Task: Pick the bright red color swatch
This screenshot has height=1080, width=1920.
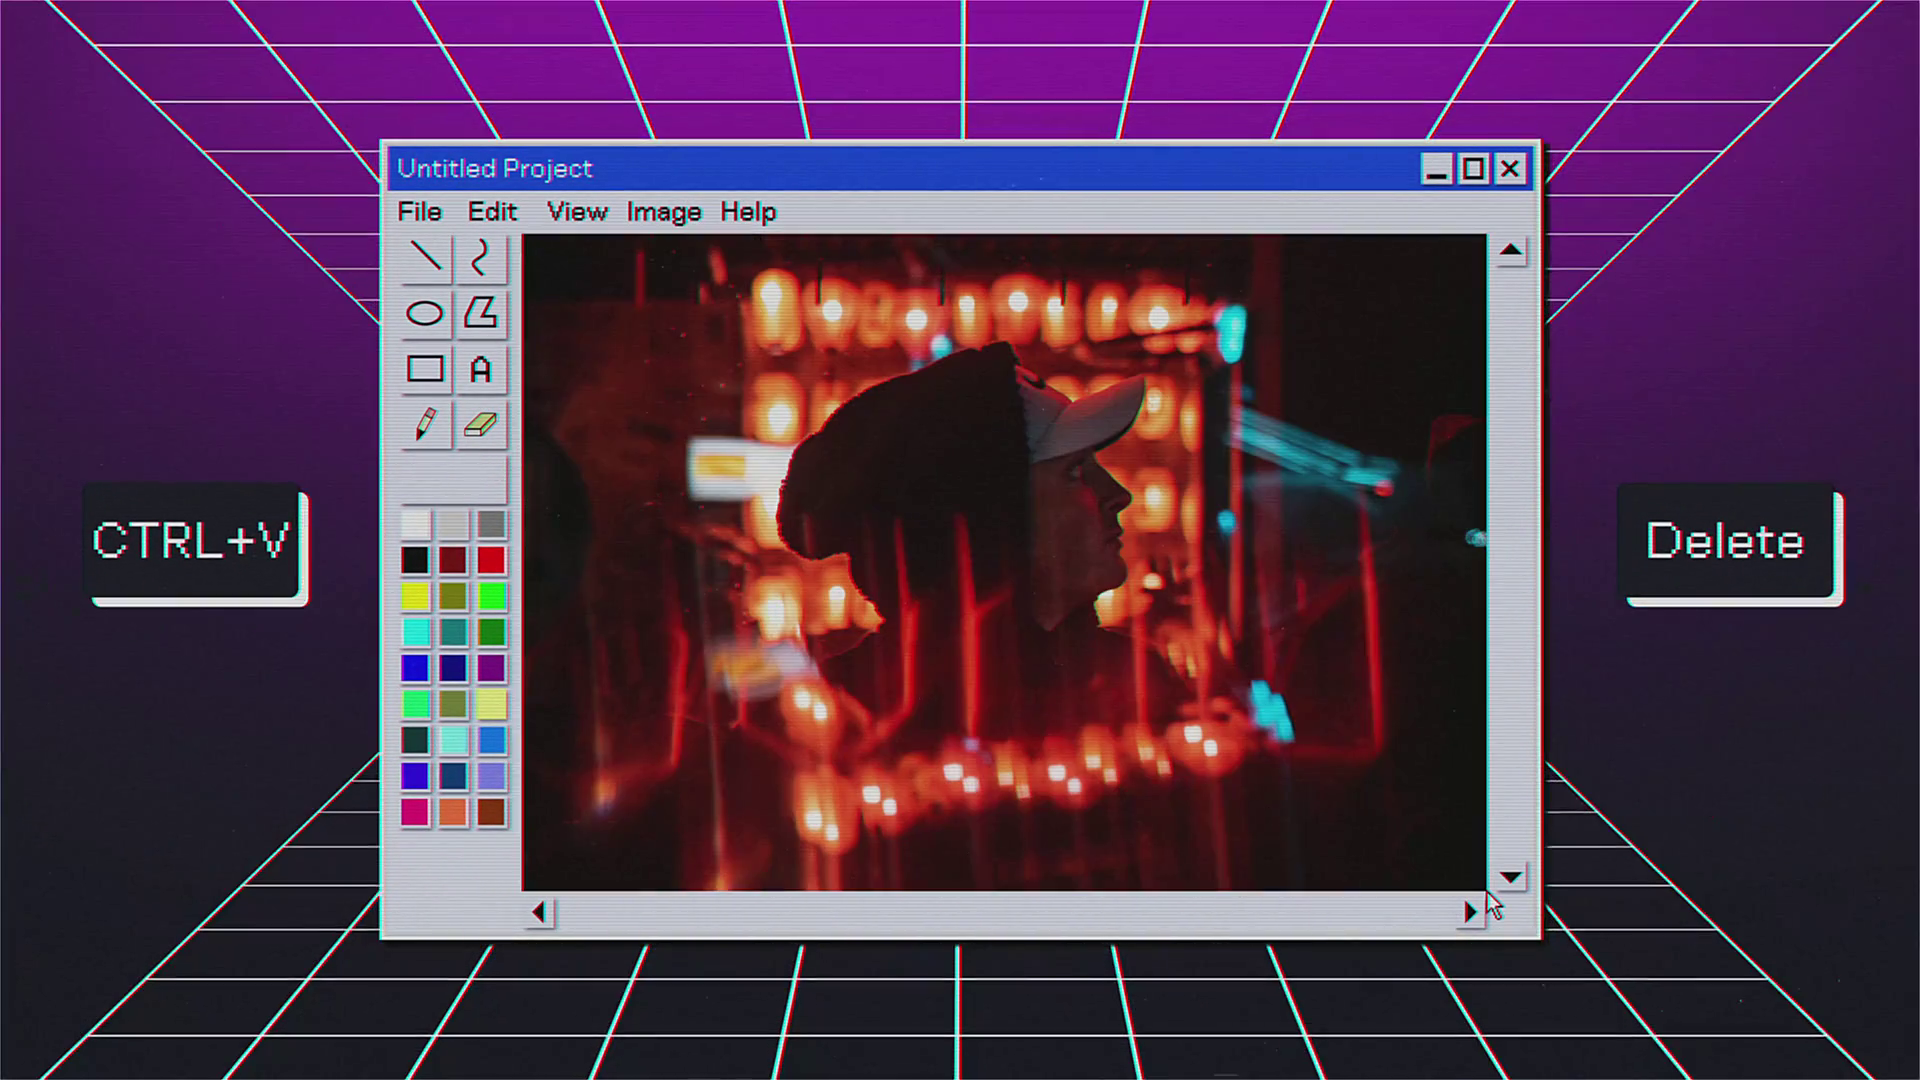Action: (491, 560)
